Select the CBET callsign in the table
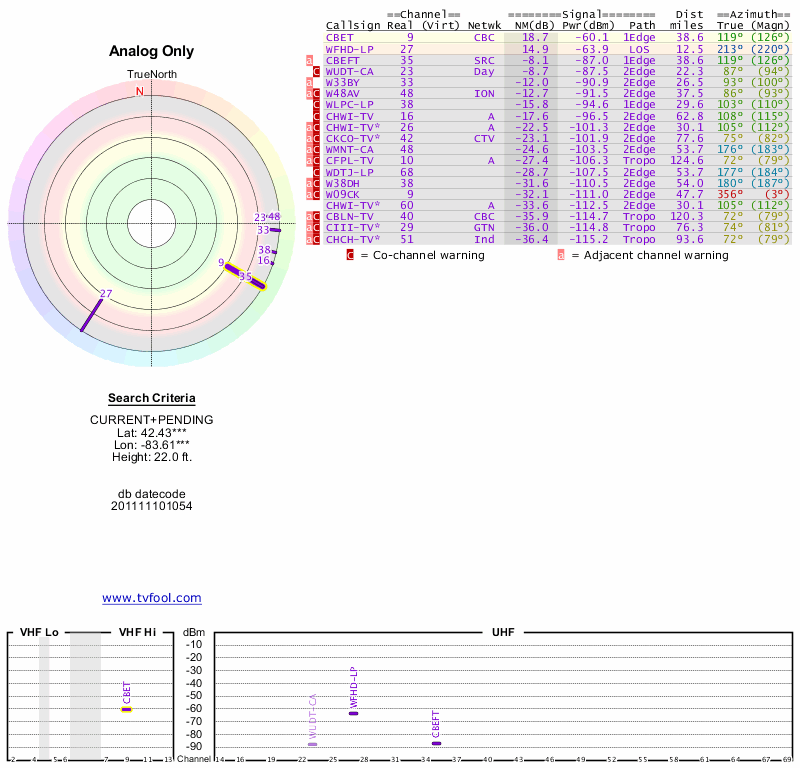Screen dimensions: 800x768 coord(340,37)
